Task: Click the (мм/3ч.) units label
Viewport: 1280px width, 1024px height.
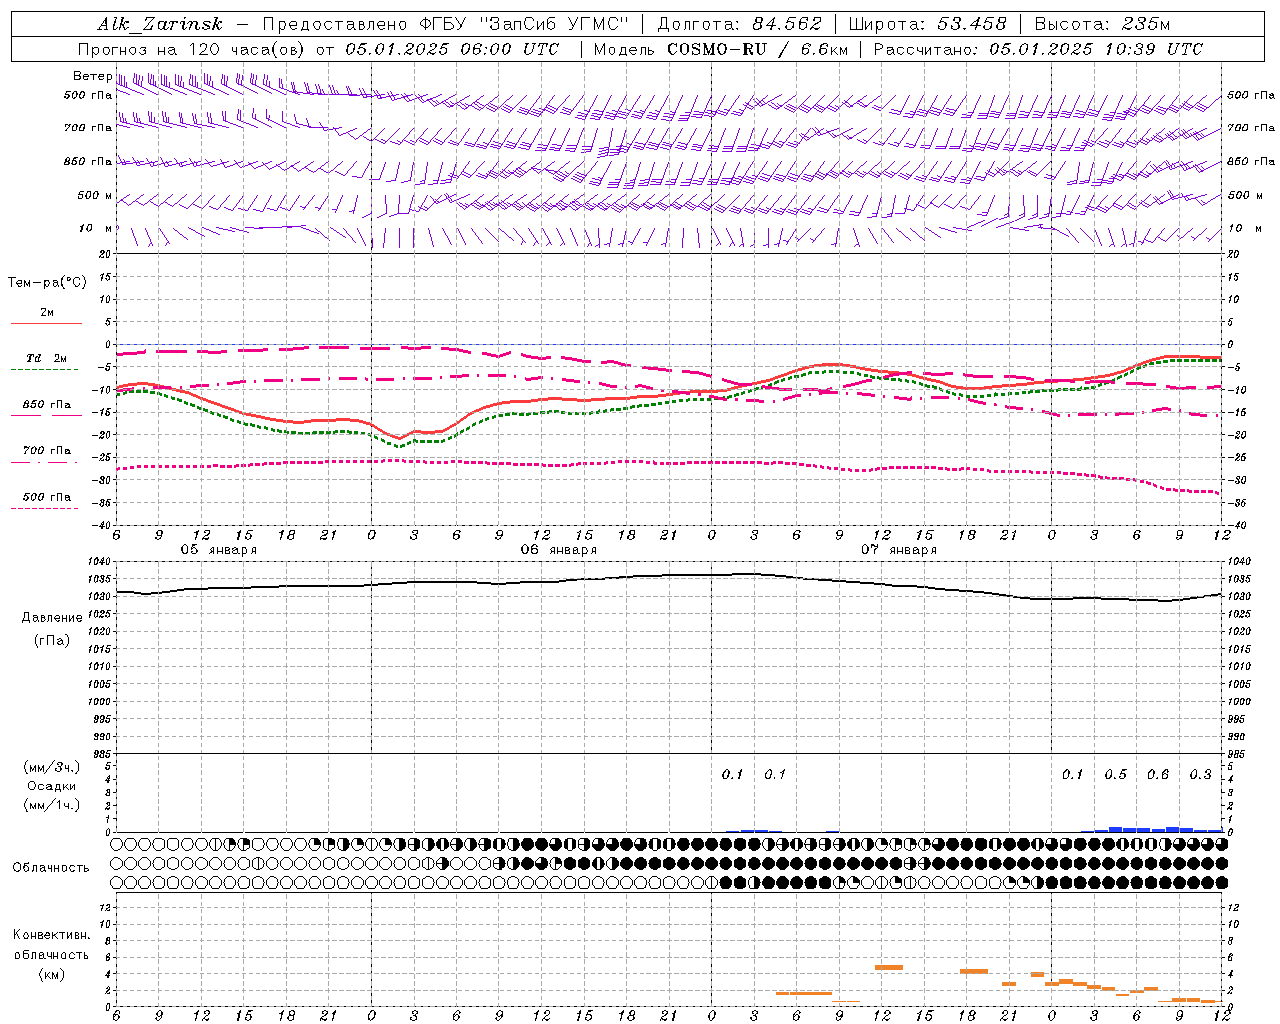Action: [51, 767]
